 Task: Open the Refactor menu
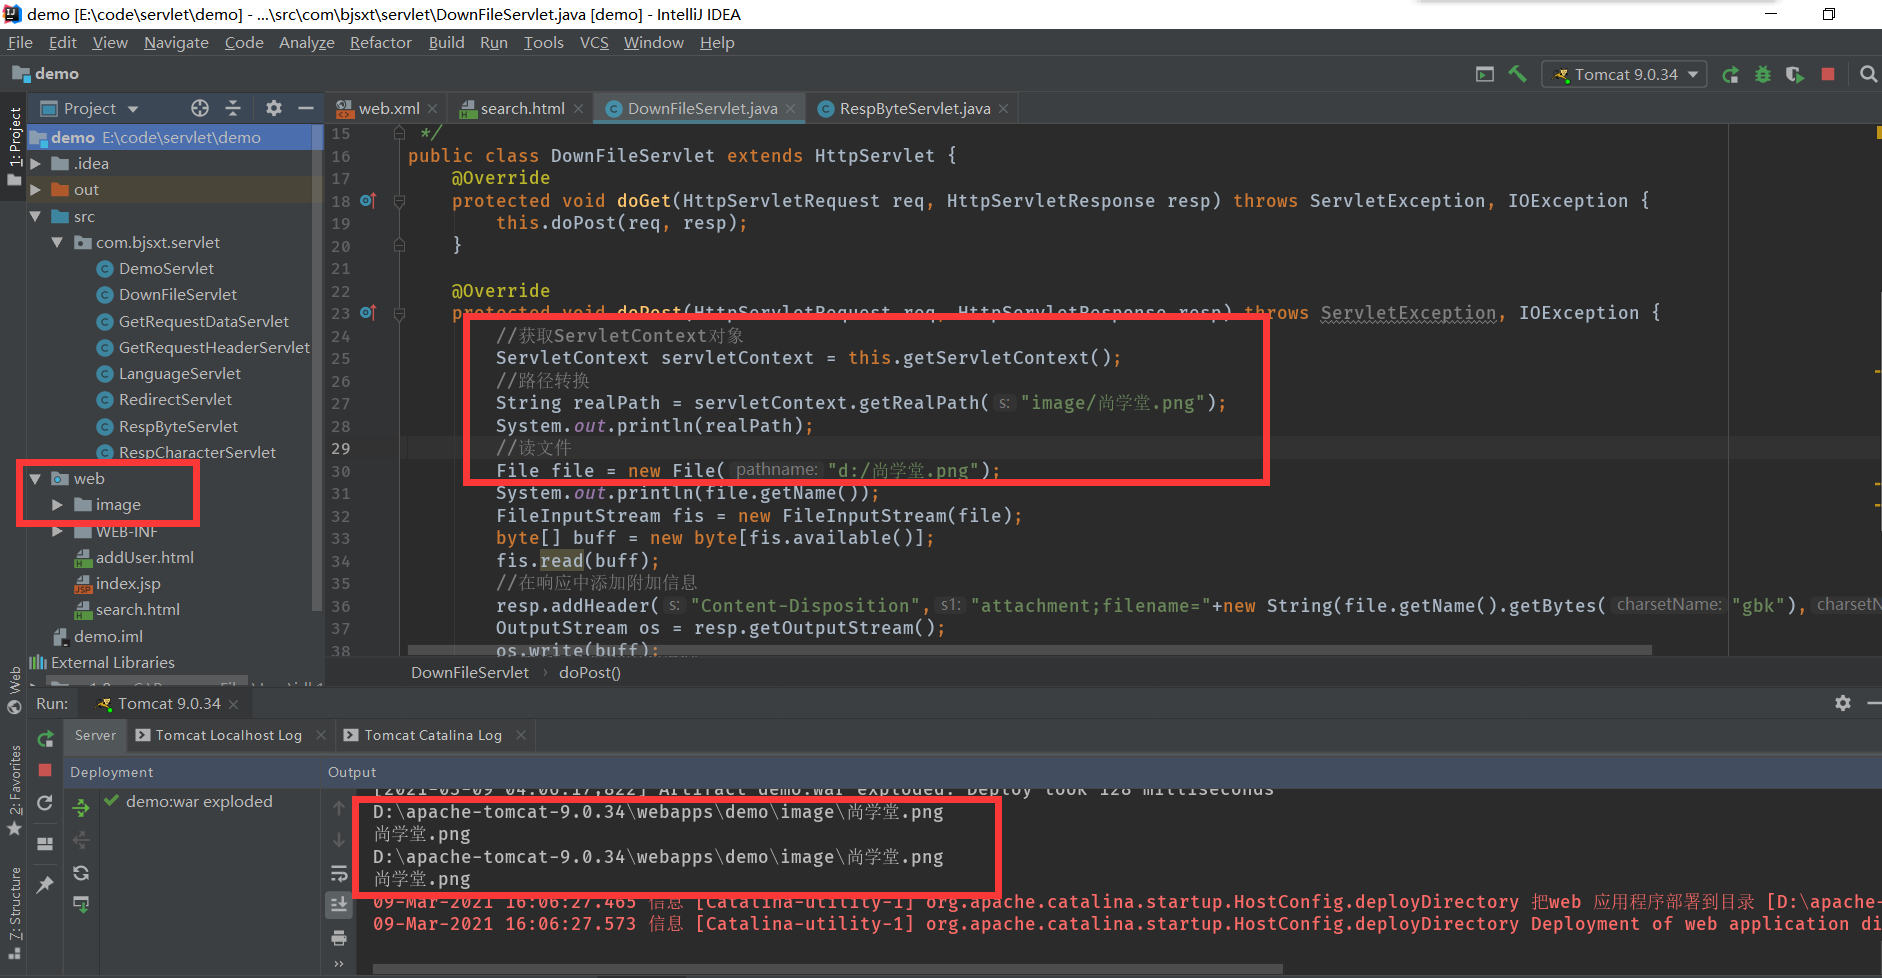tap(380, 42)
